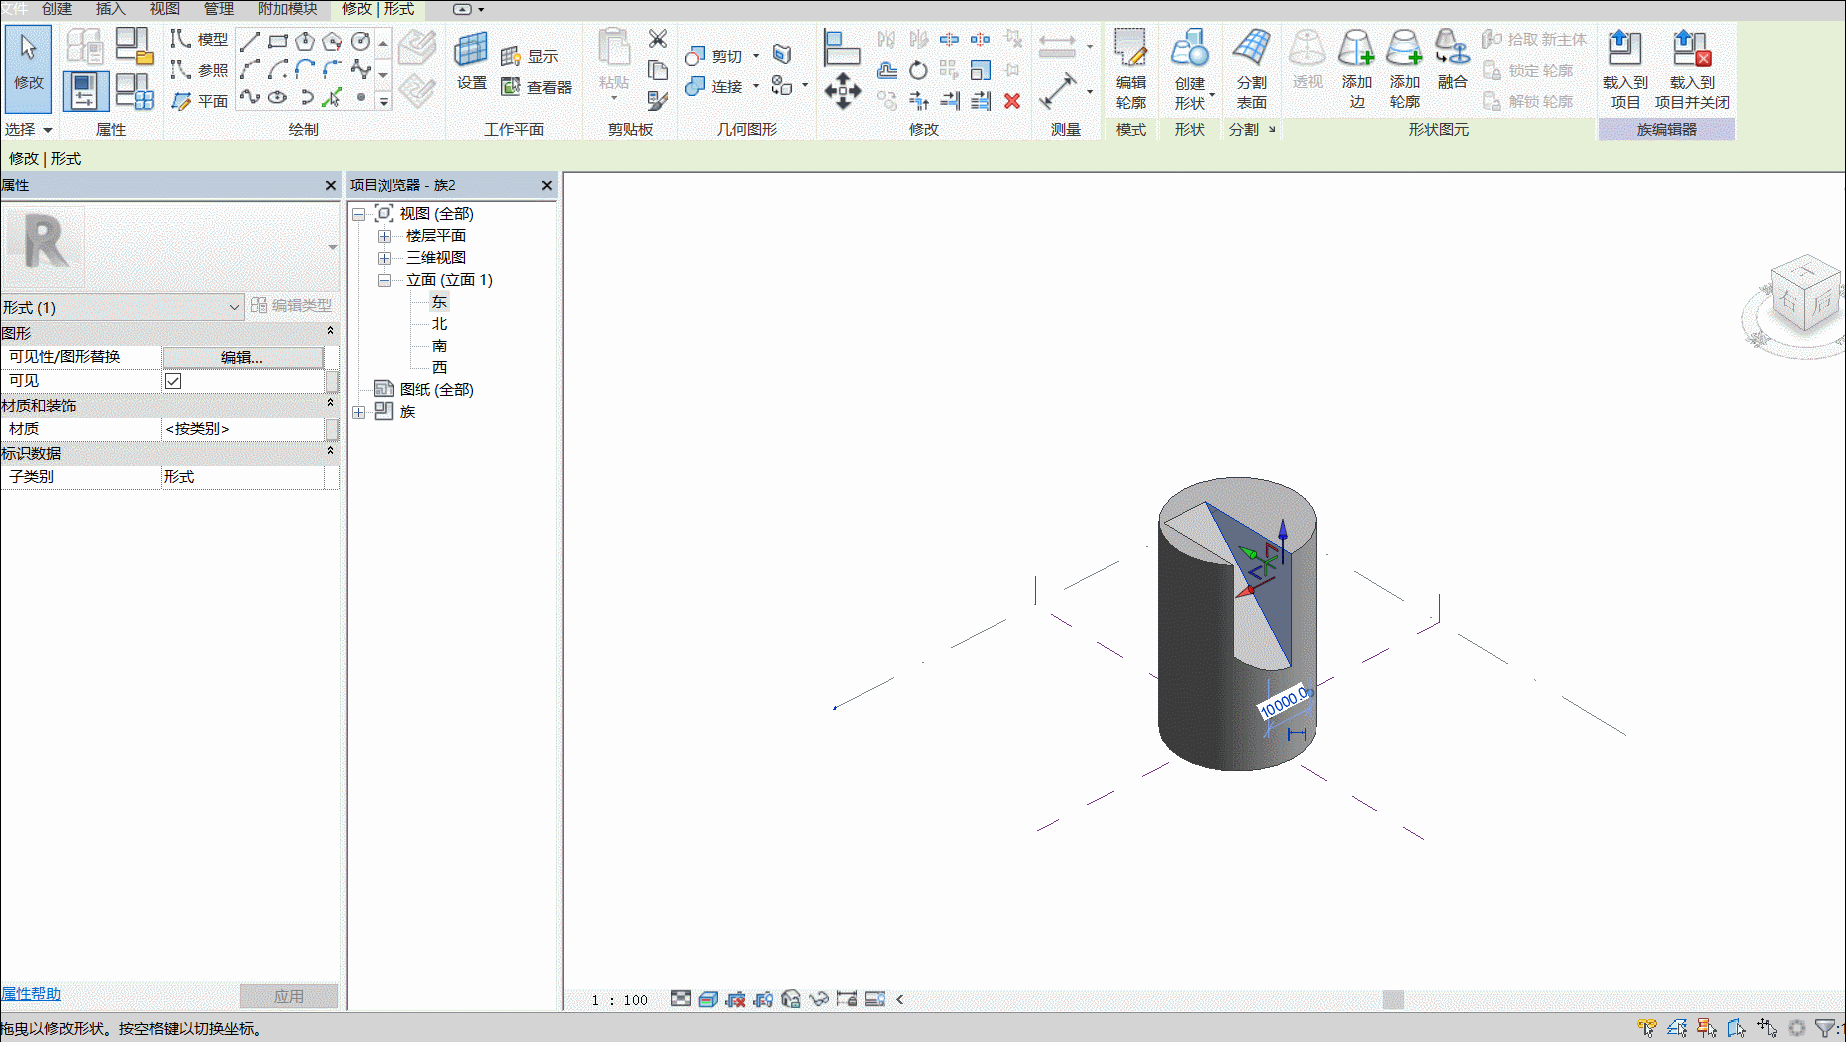Select the Move tool in Modify panel
Screen dimensions: 1846x1045
pyautogui.click(x=842, y=91)
